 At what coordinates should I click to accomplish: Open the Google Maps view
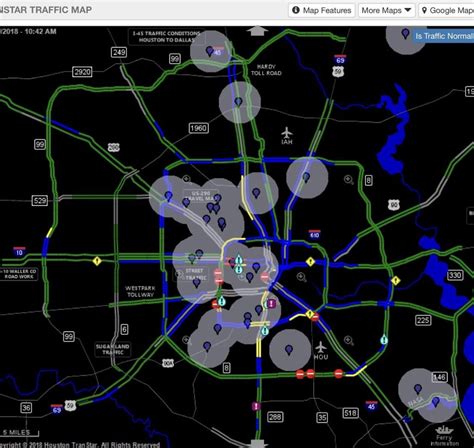point(447,10)
